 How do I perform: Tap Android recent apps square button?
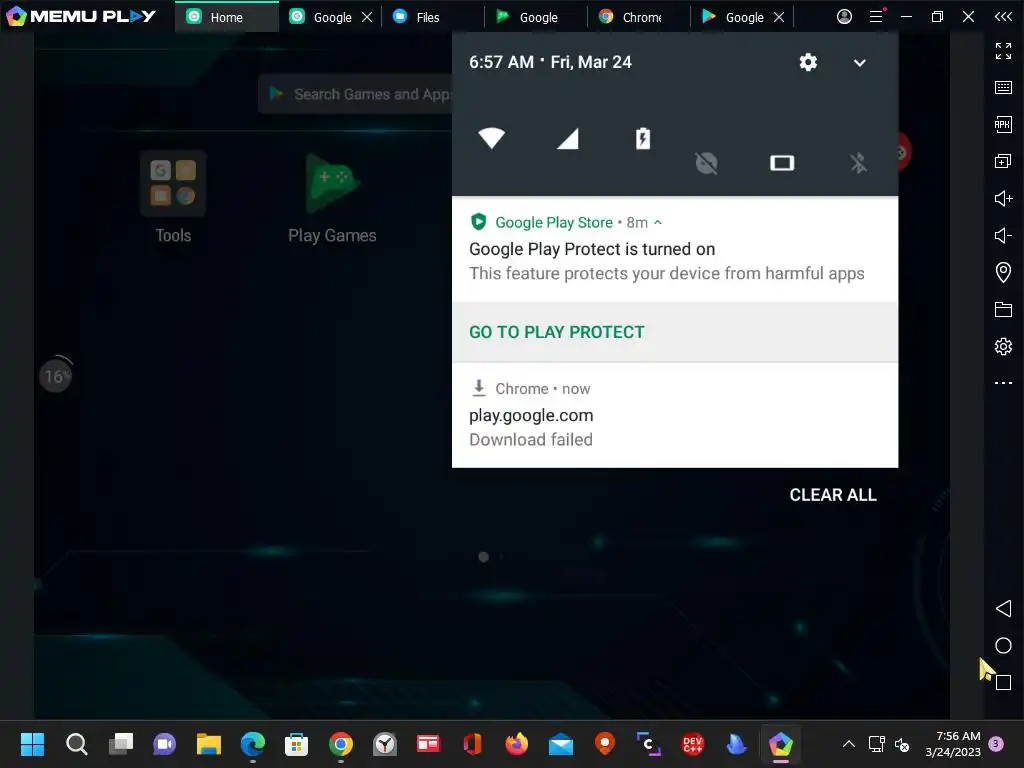[1004, 682]
